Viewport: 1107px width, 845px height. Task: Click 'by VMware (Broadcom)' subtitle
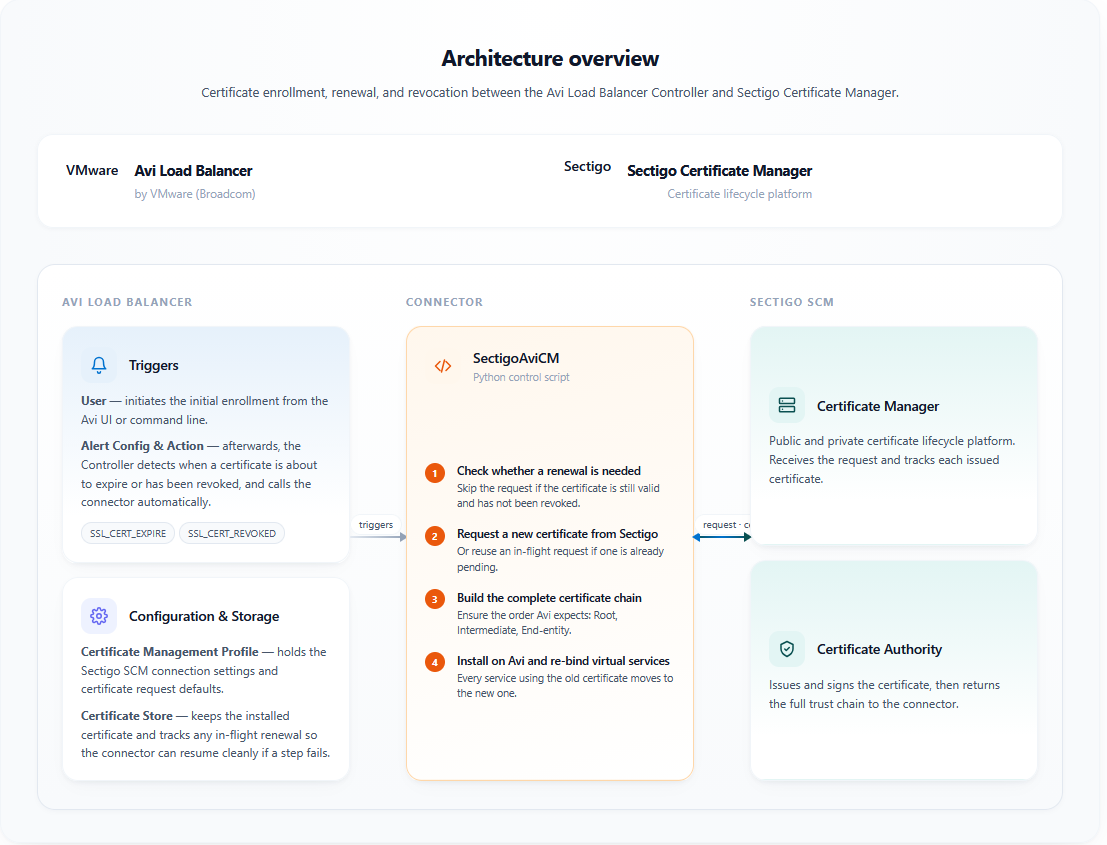[x=195, y=194]
